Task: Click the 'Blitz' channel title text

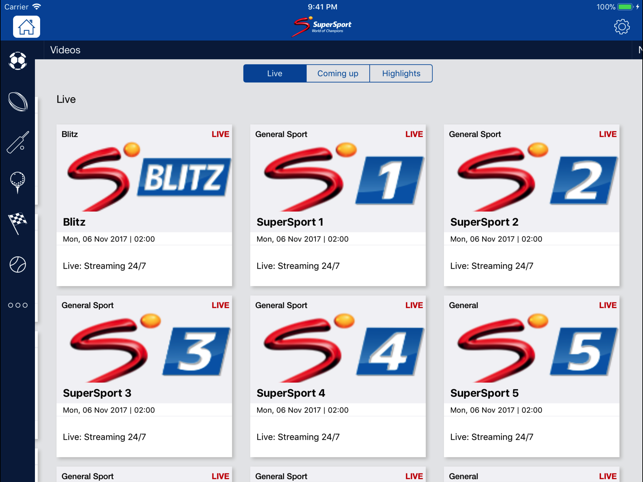Action: coord(74,222)
